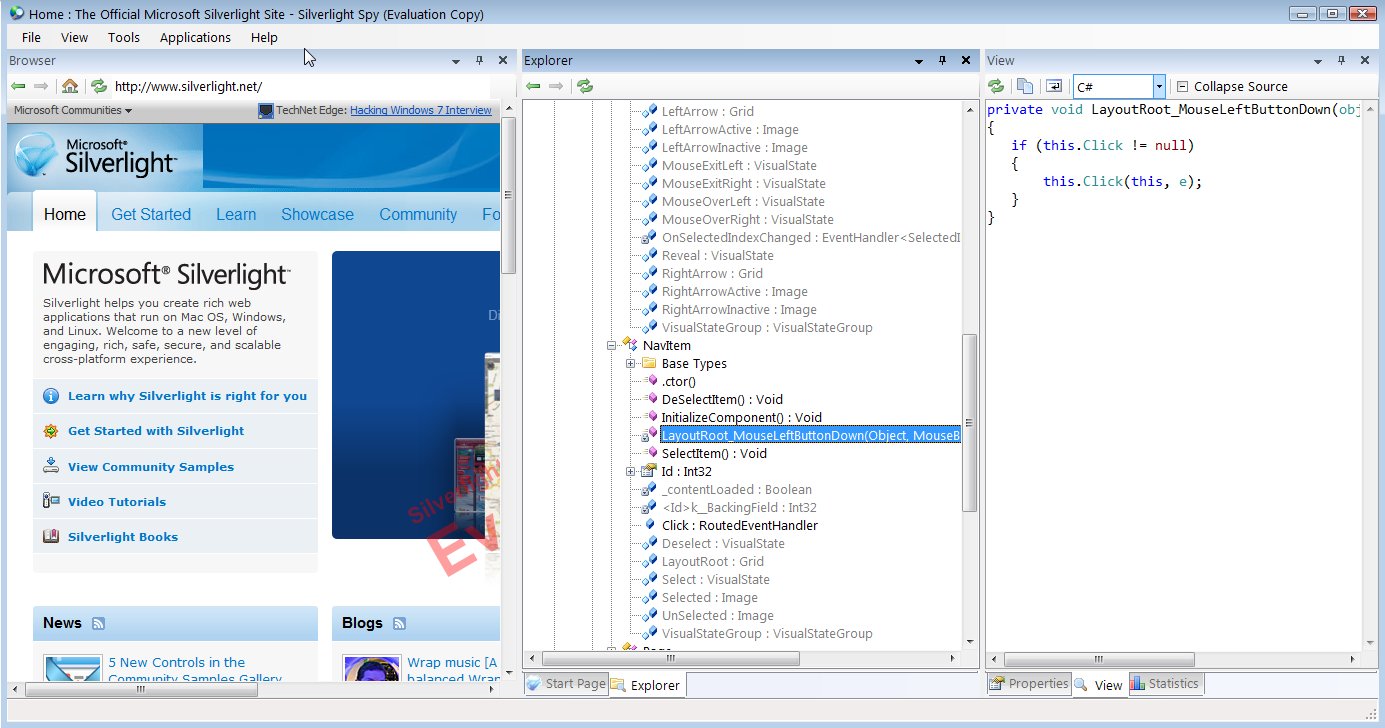Click the TechNet Edge monitor icon
The height and width of the screenshot is (728, 1385).
tap(265, 111)
